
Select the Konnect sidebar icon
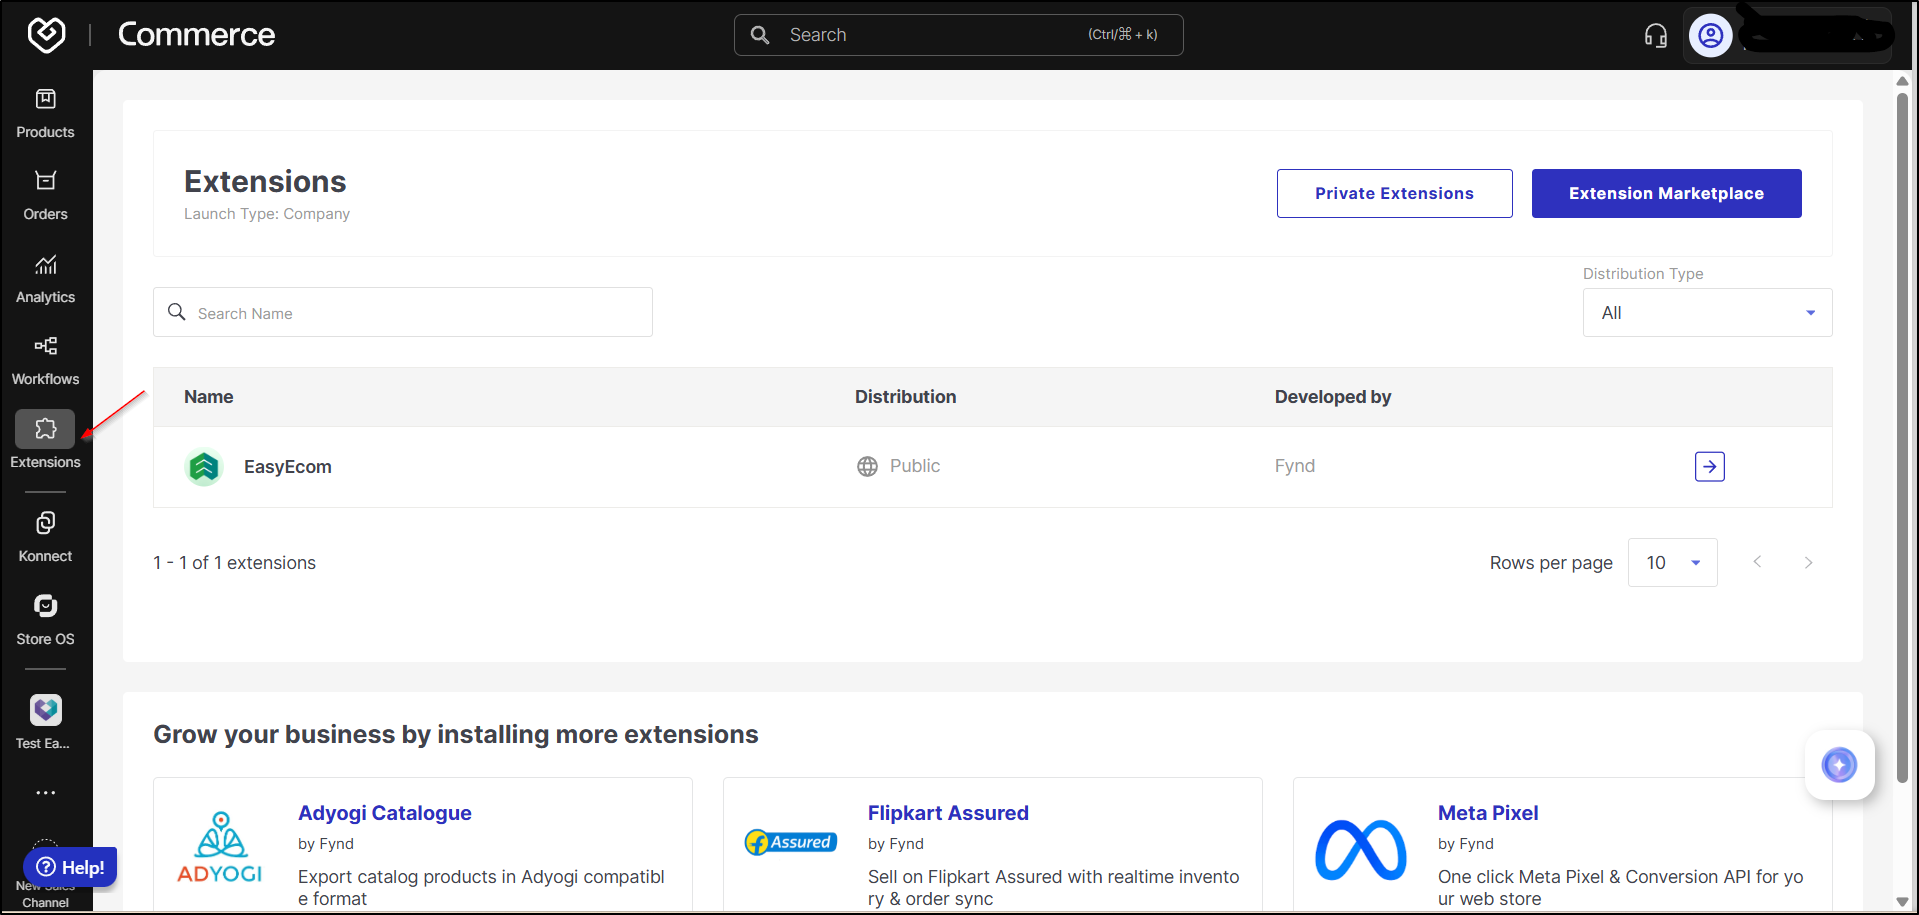[45, 537]
